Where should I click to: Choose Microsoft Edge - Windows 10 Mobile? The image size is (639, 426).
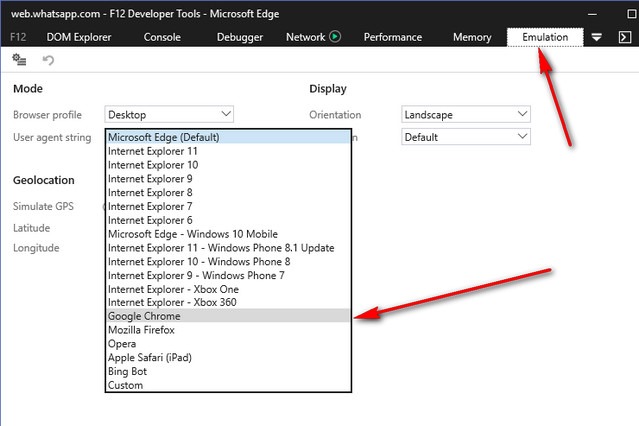pyautogui.click(x=228, y=234)
